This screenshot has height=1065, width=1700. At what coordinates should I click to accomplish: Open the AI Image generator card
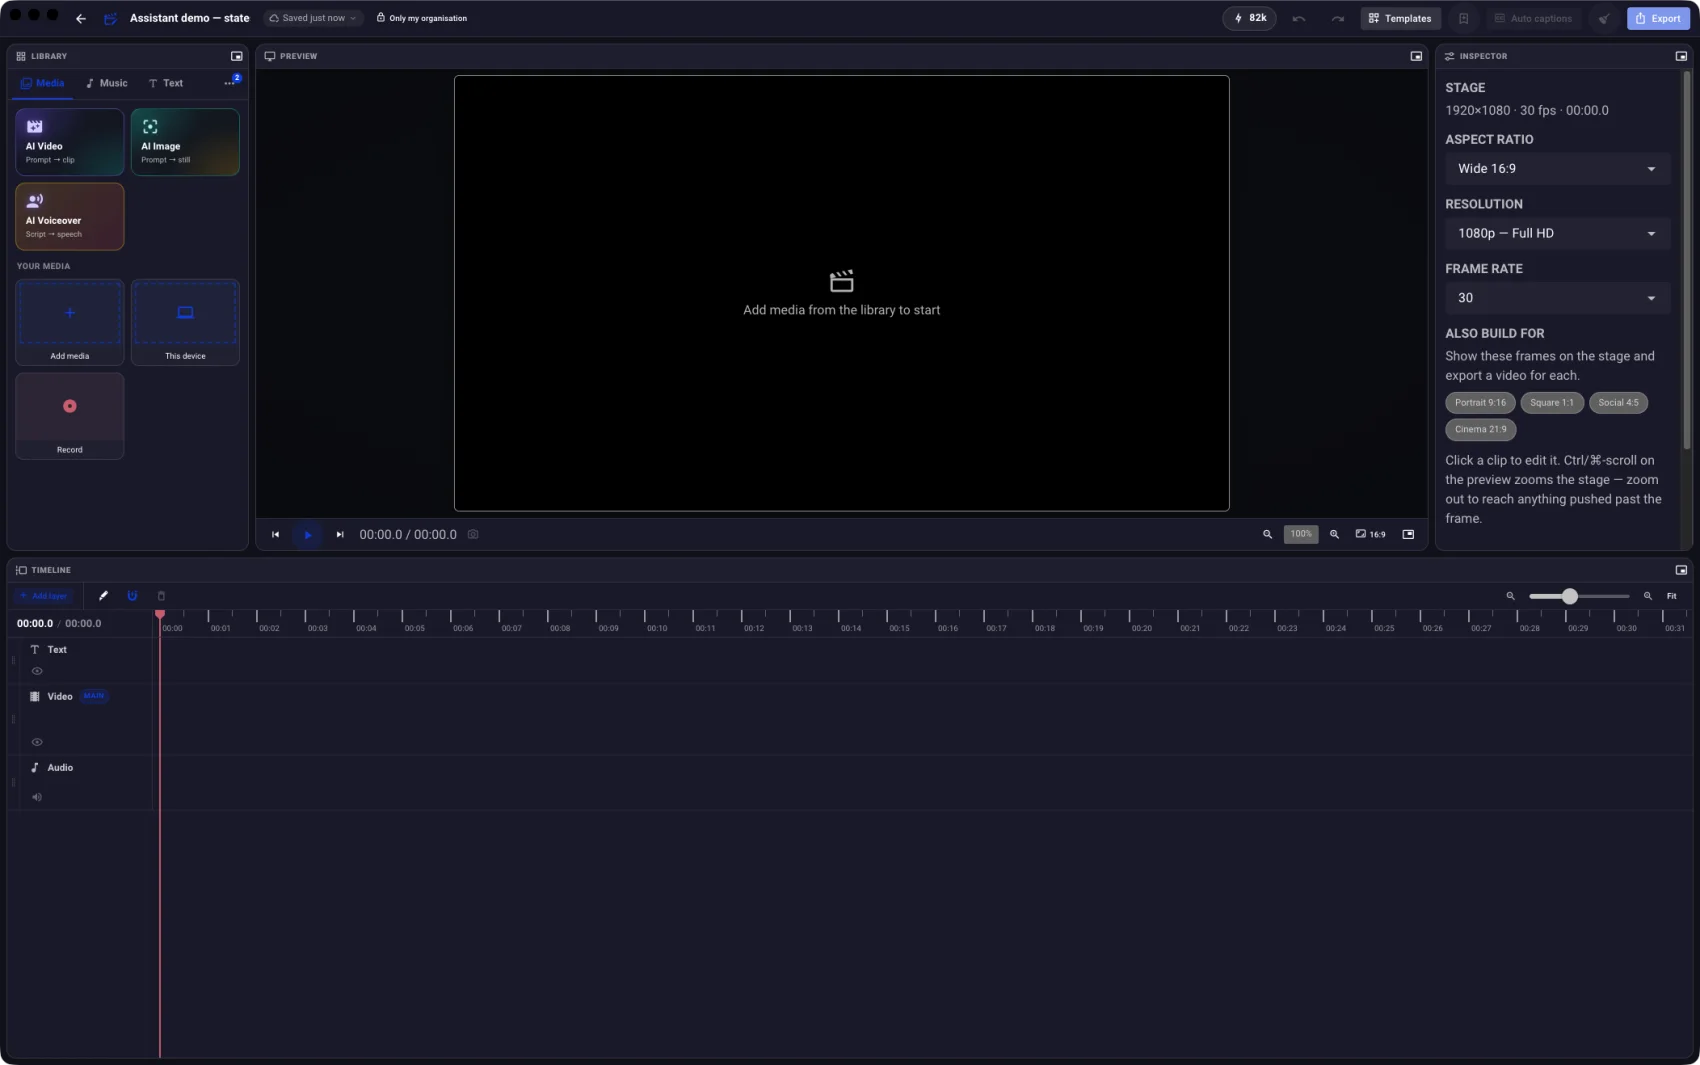(x=185, y=142)
